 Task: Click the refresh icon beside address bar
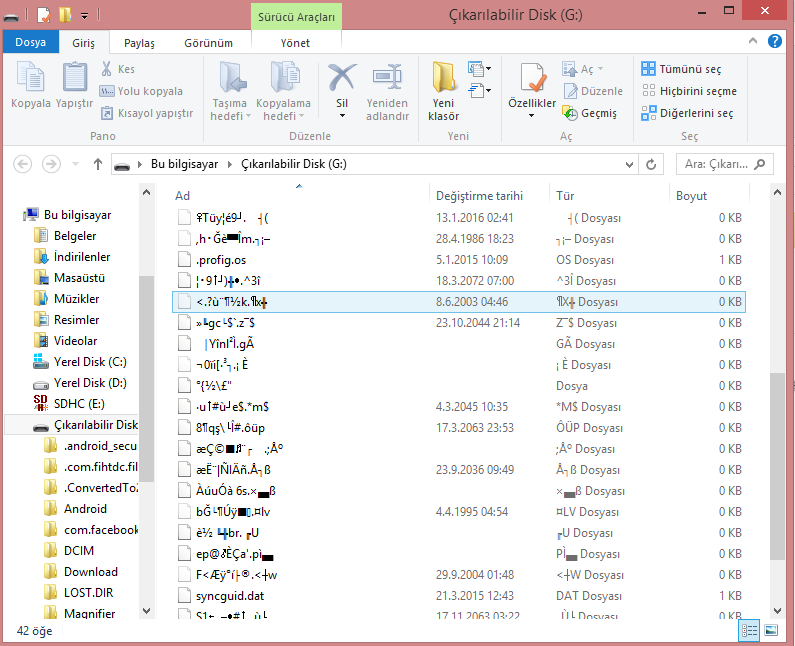tap(652, 164)
